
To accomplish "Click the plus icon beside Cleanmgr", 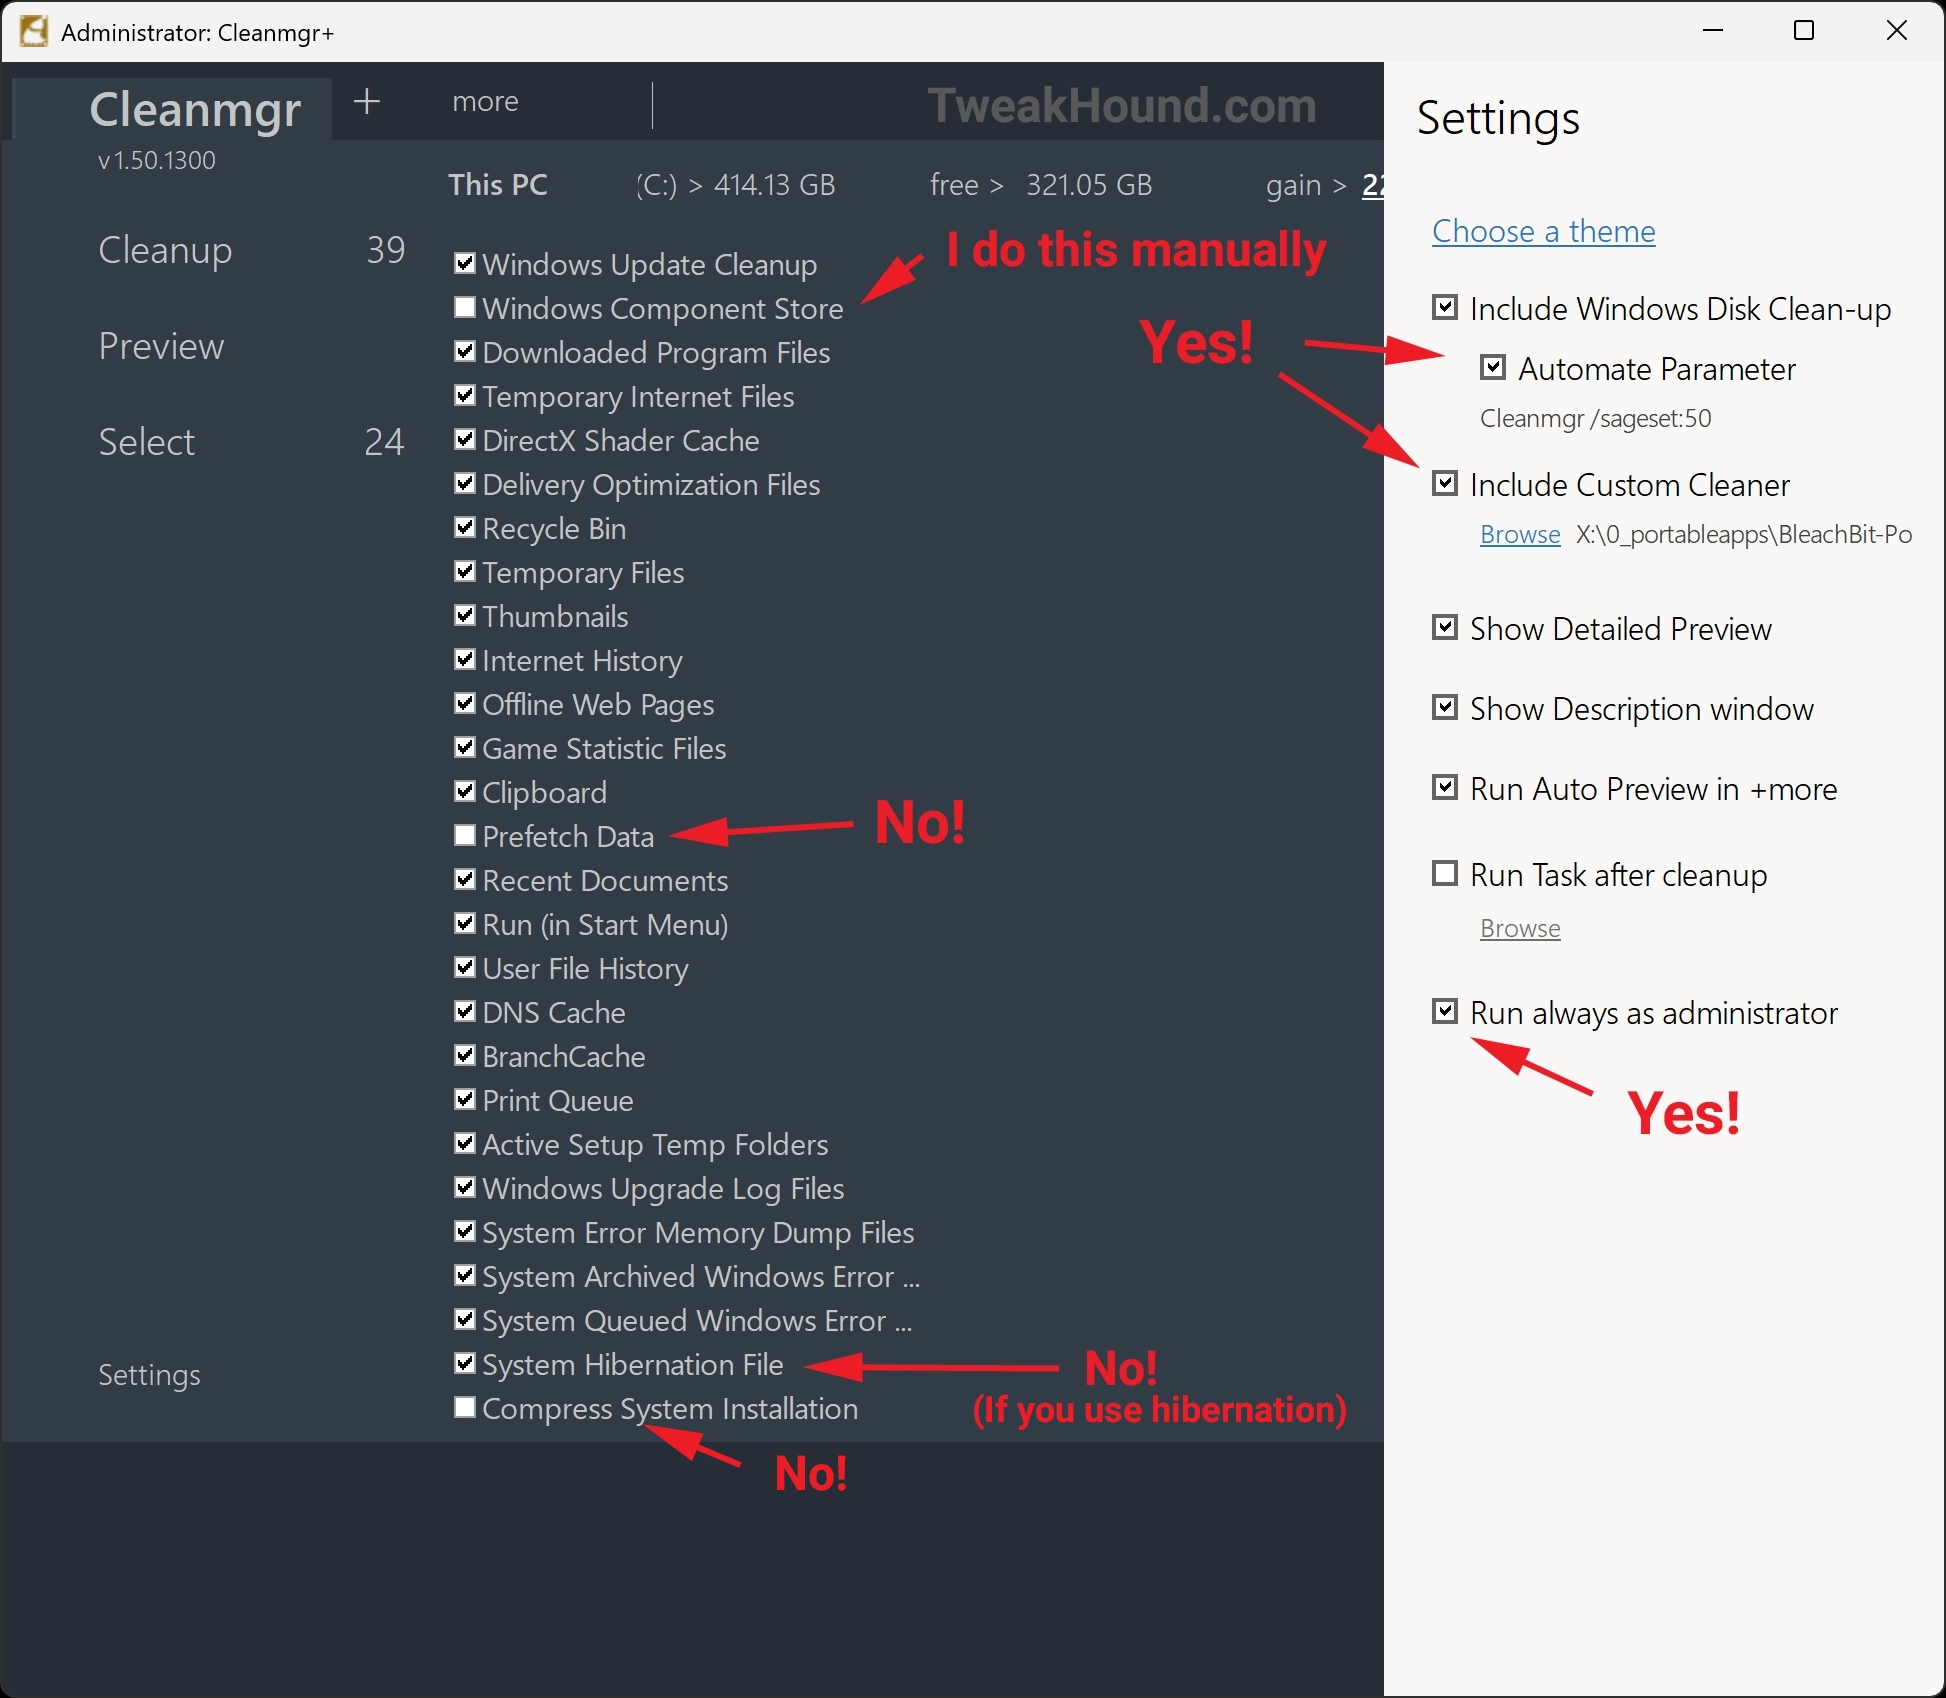I will (x=367, y=101).
